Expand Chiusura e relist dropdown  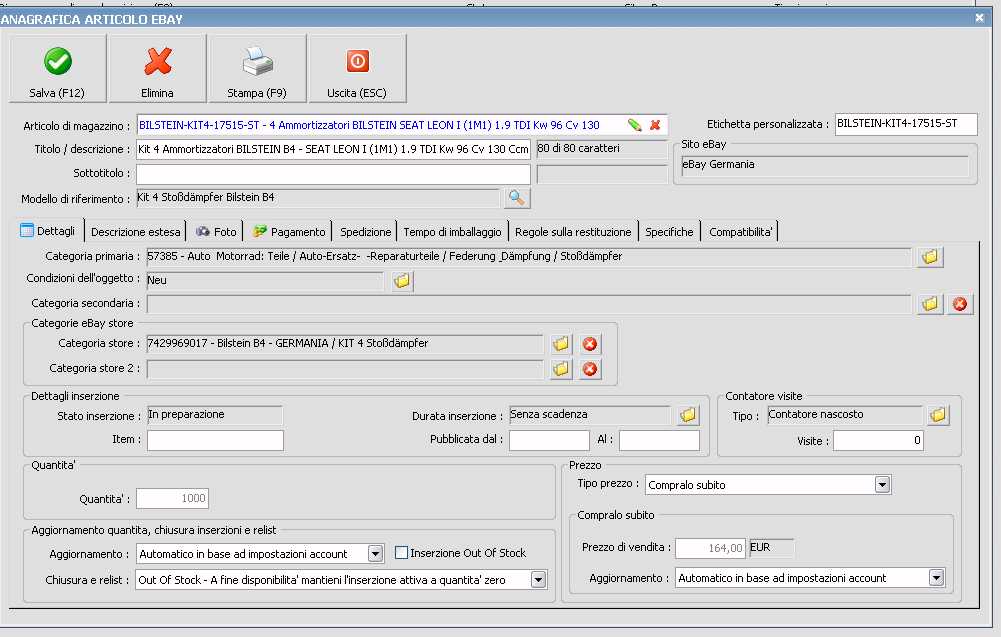[x=538, y=580]
